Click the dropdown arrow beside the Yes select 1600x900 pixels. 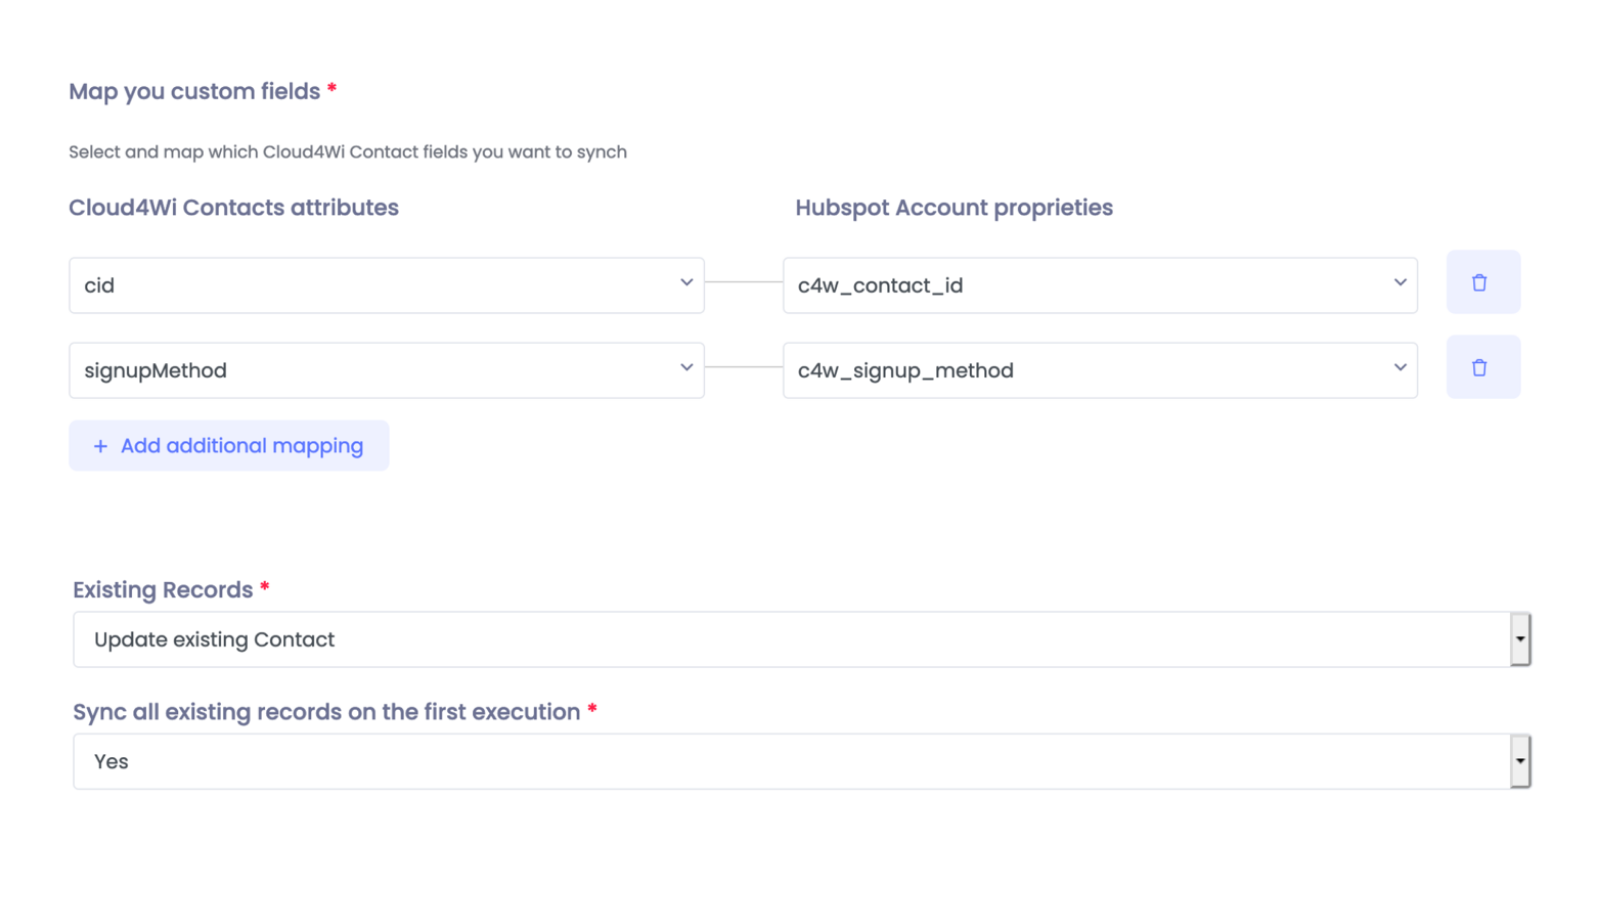coord(1518,761)
